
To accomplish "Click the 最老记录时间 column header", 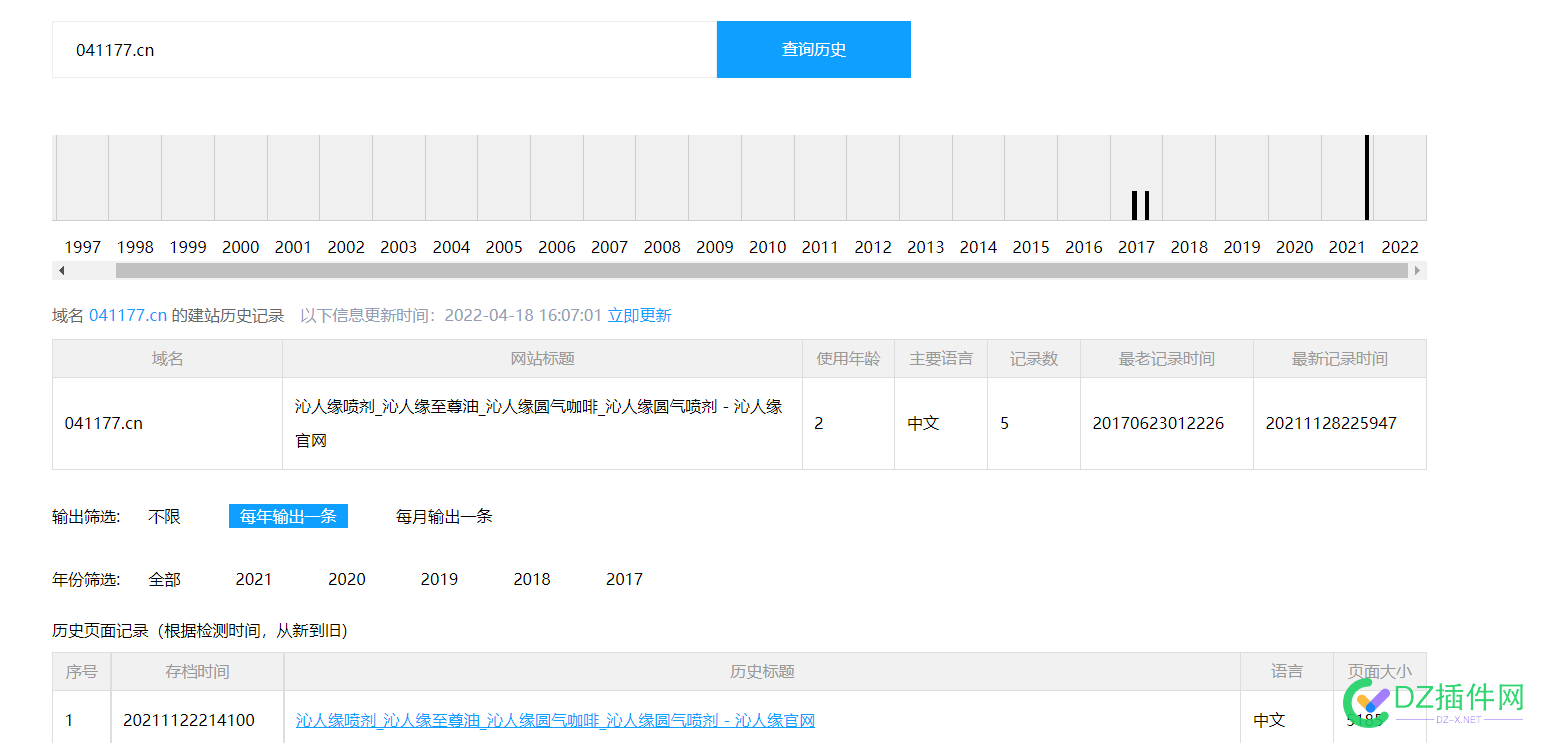I will click(1167, 359).
